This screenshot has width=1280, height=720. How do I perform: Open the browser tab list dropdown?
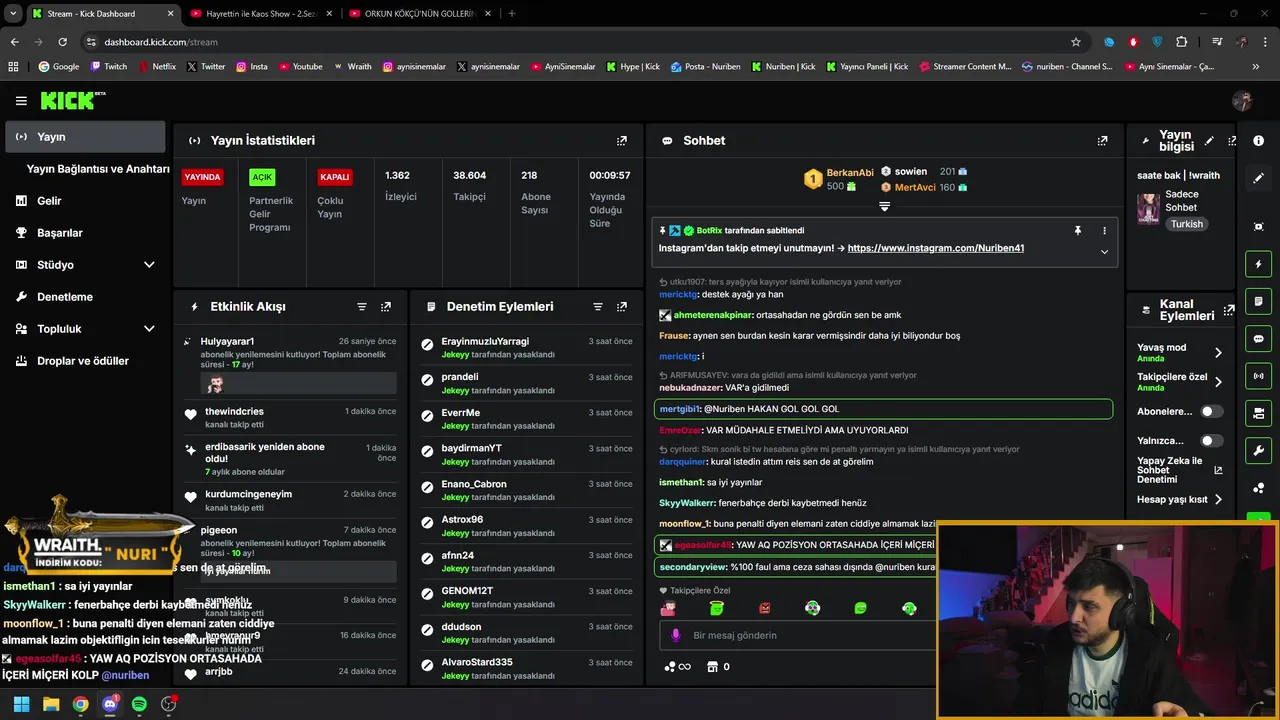(x=13, y=13)
